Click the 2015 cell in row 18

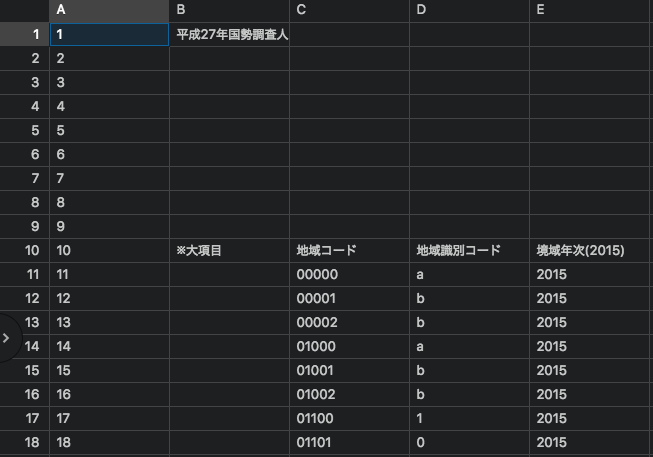tap(589, 442)
